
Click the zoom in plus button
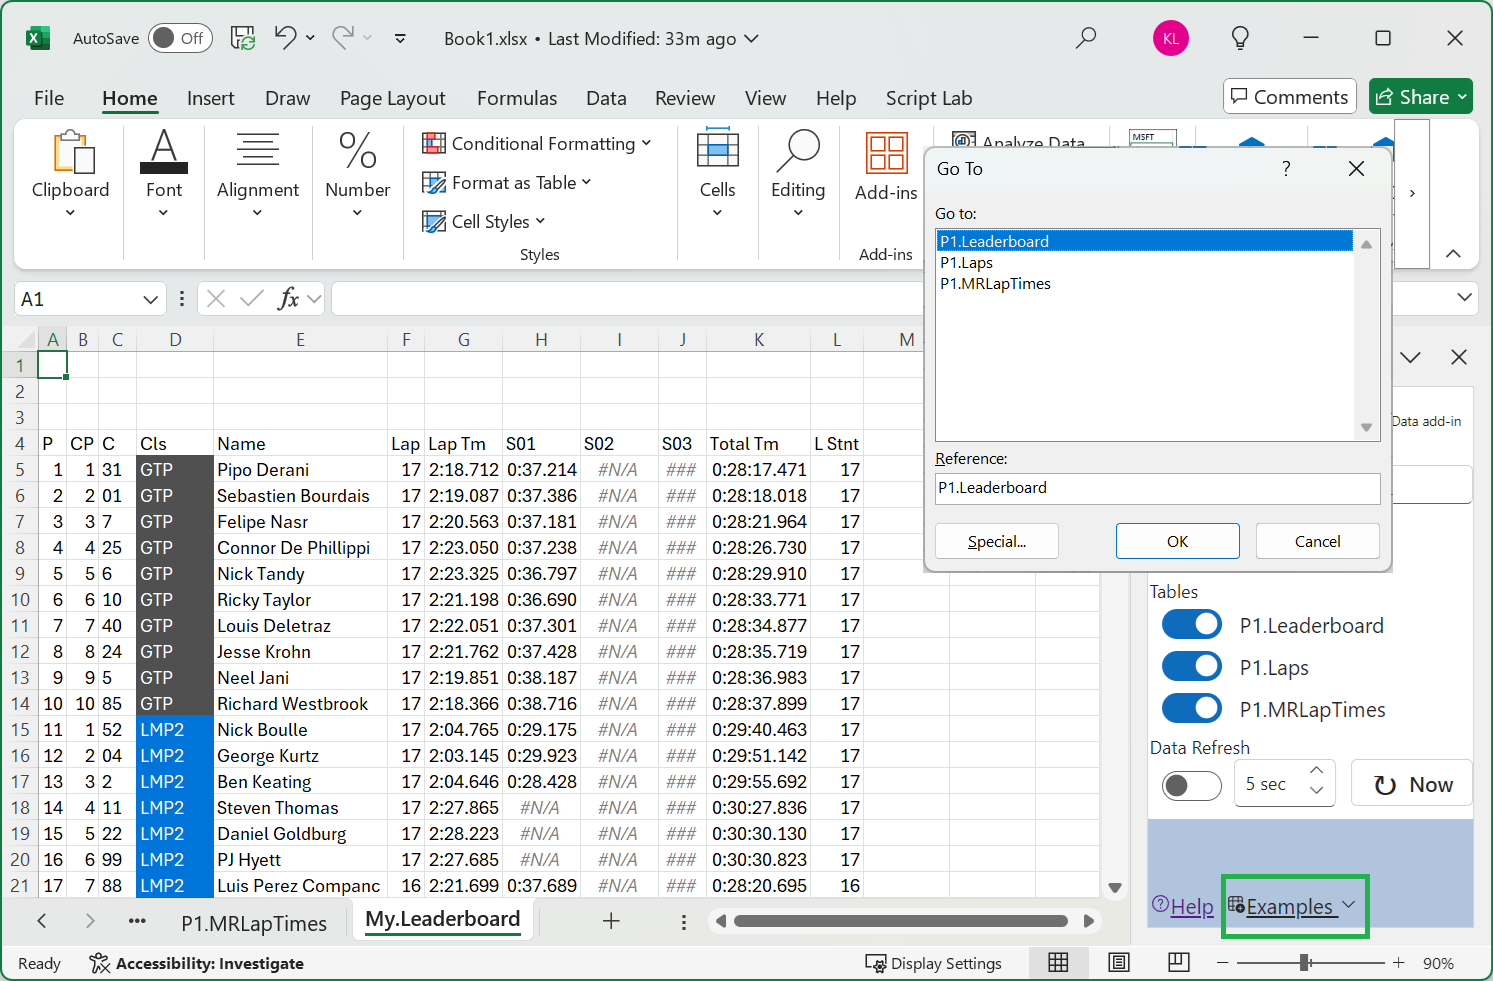pyautogui.click(x=1398, y=963)
